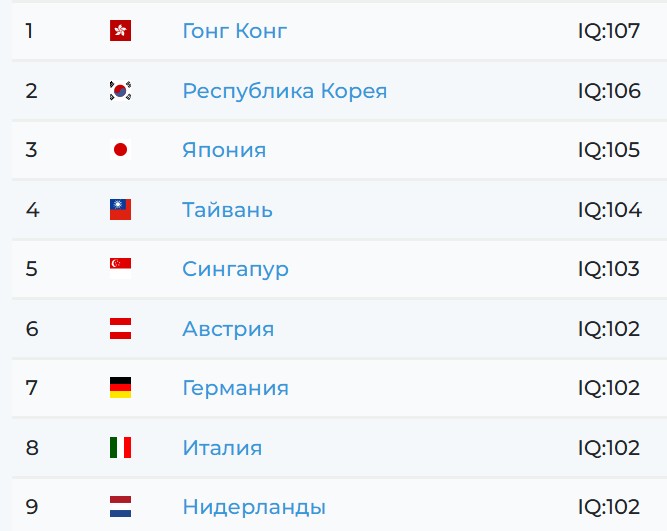
Task: Click the South Korea flag icon
Action: pos(120,91)
